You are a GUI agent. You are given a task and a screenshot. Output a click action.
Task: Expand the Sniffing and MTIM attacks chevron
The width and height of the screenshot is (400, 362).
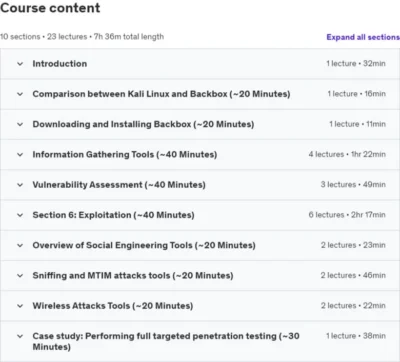coord(20,276)
